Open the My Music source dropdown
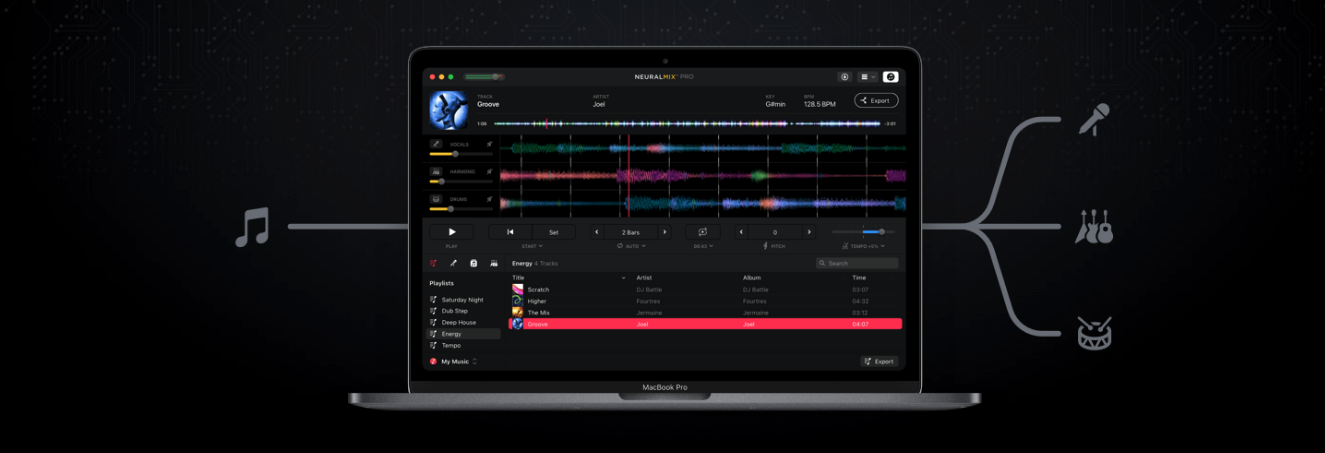The width and height of the screenshot is (1325, 453). point(453,361)
